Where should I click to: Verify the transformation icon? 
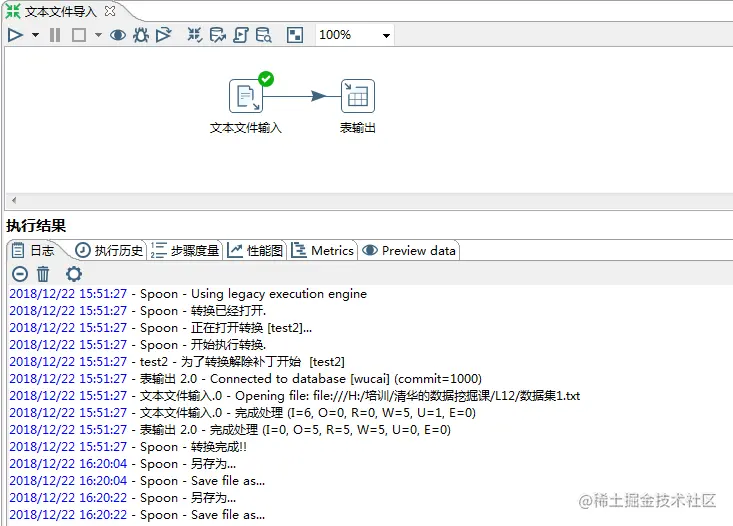point(194,35)
